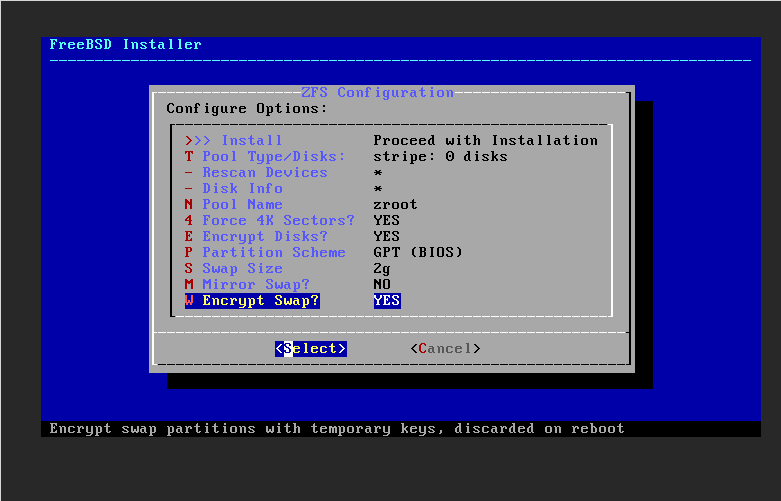
Task: Click the highlighted YES for Encrypt Swap
Action: (x=387, y=300)
